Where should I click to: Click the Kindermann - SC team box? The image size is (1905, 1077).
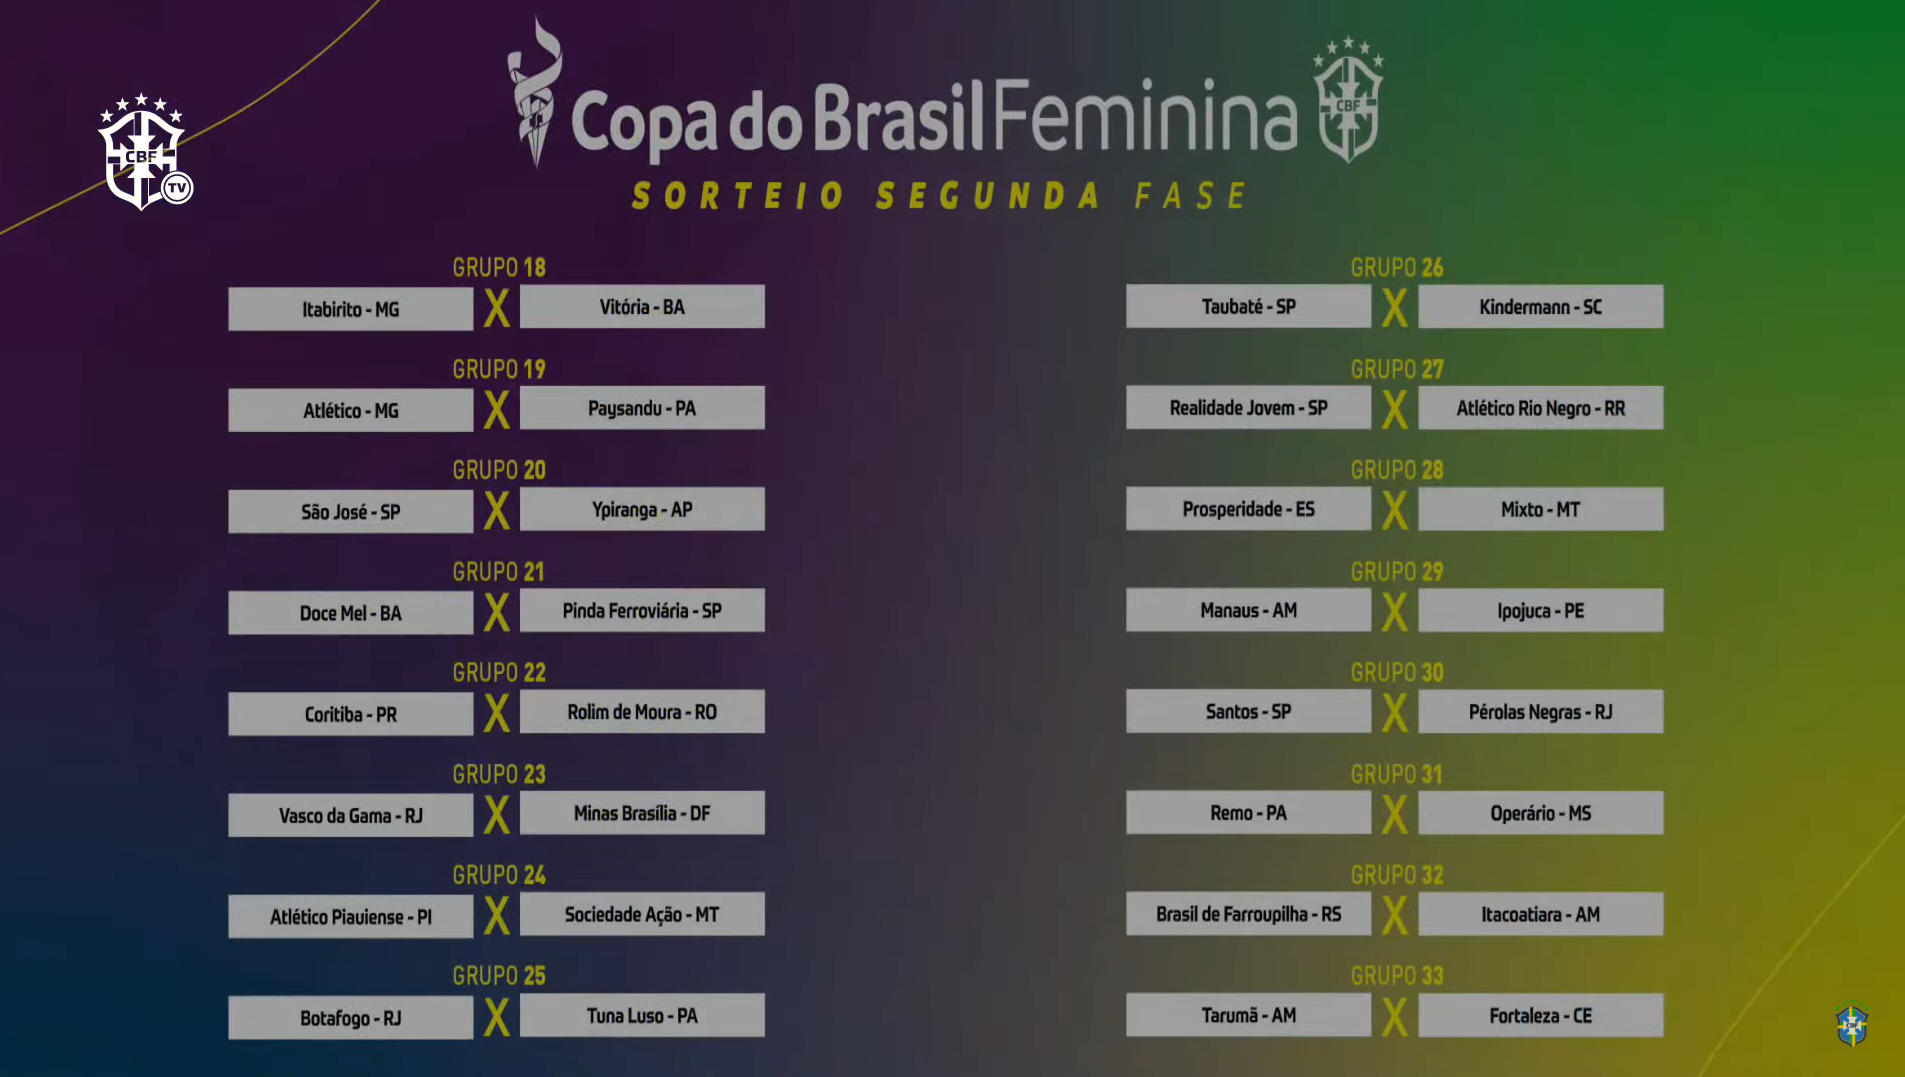(x=1541, y=307)
